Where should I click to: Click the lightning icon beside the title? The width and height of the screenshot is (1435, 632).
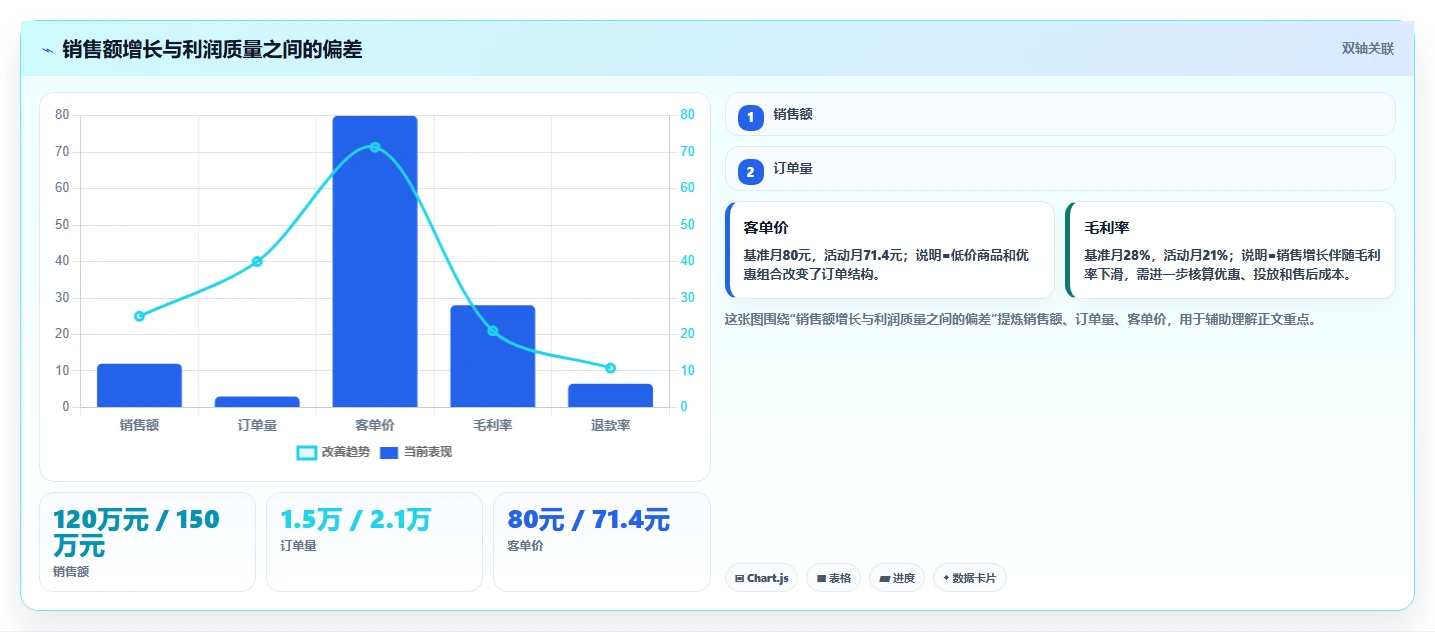click(47, 50)
